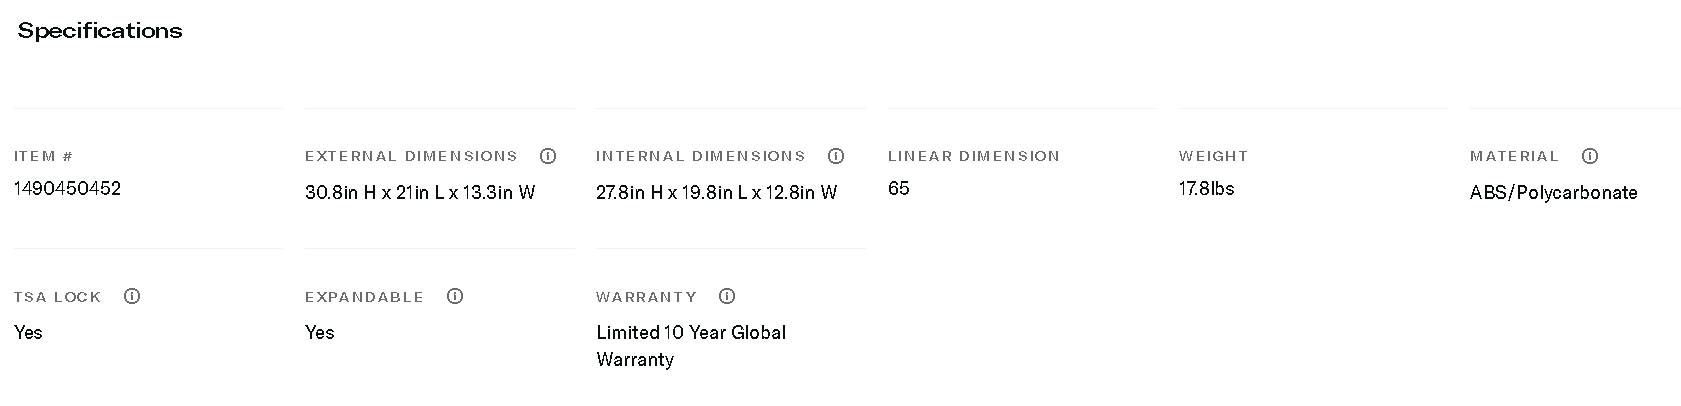Click the Specifications heading
This screenshot has width=1681, height=406.
point(100,31)
